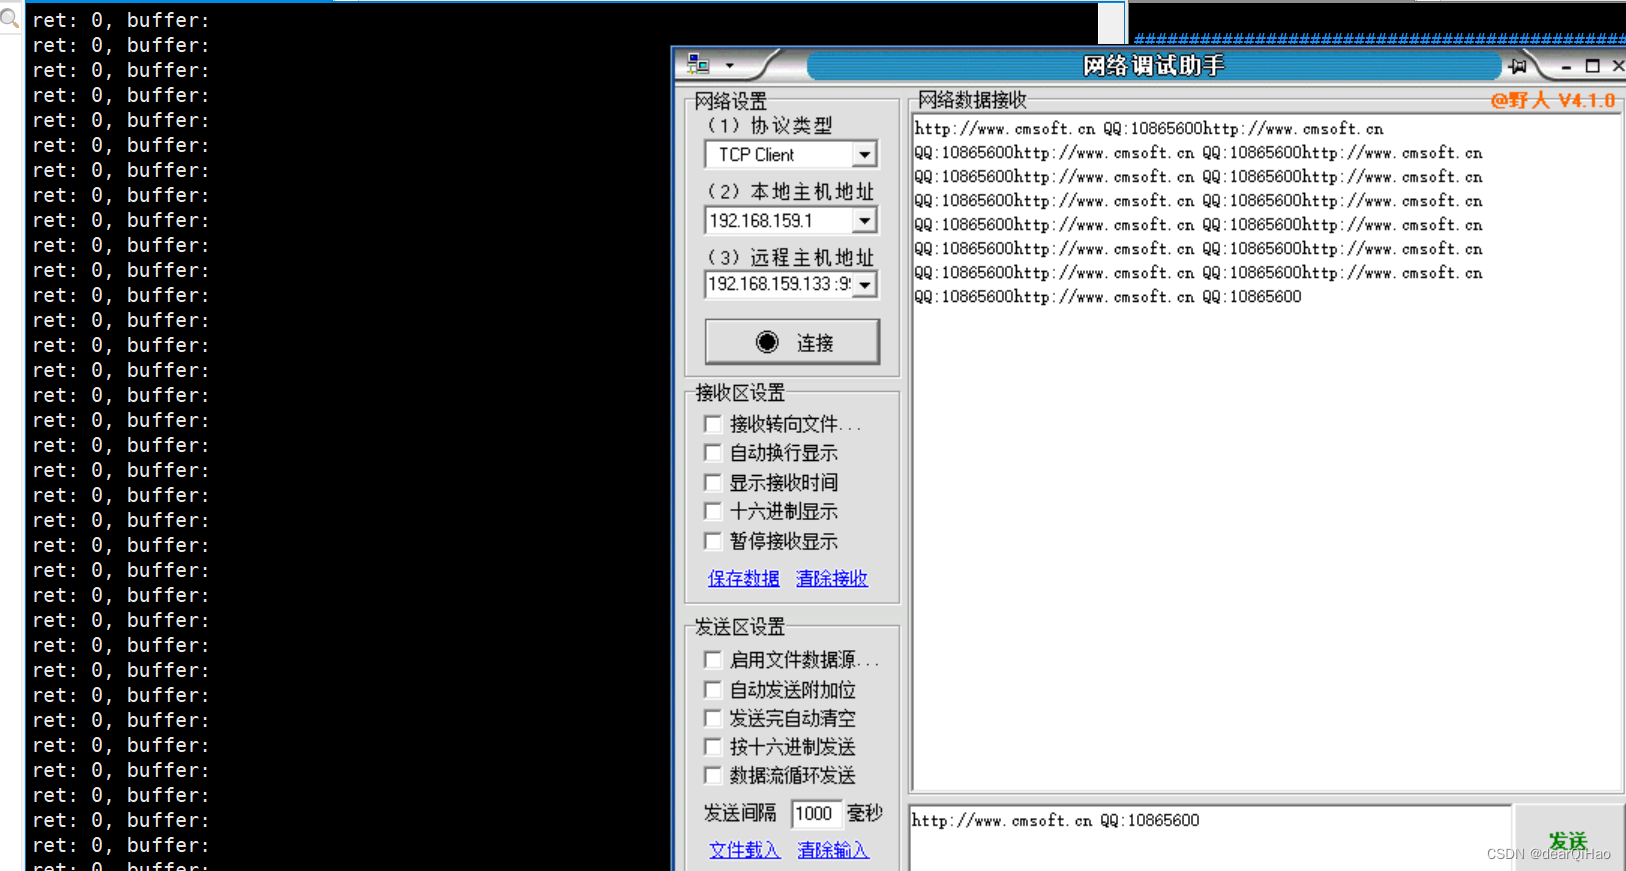Click the 保存数据 link
This screenshot has height=871, width=1626.
pos(743,578)
